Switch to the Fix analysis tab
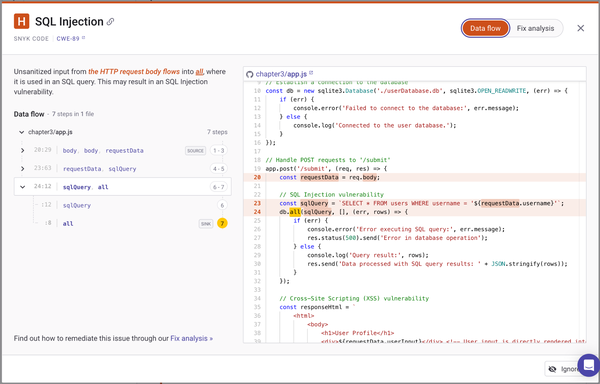 click(x=535, y=28)
